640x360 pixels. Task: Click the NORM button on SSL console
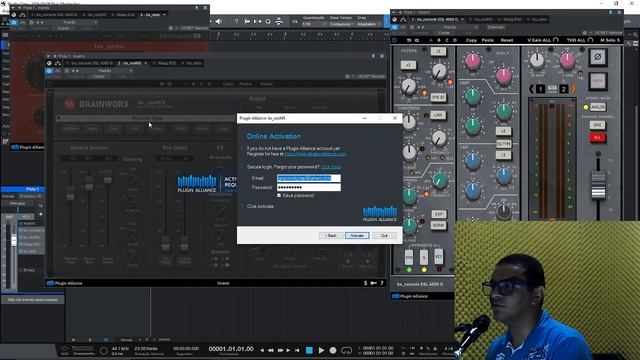coord(438,225)
